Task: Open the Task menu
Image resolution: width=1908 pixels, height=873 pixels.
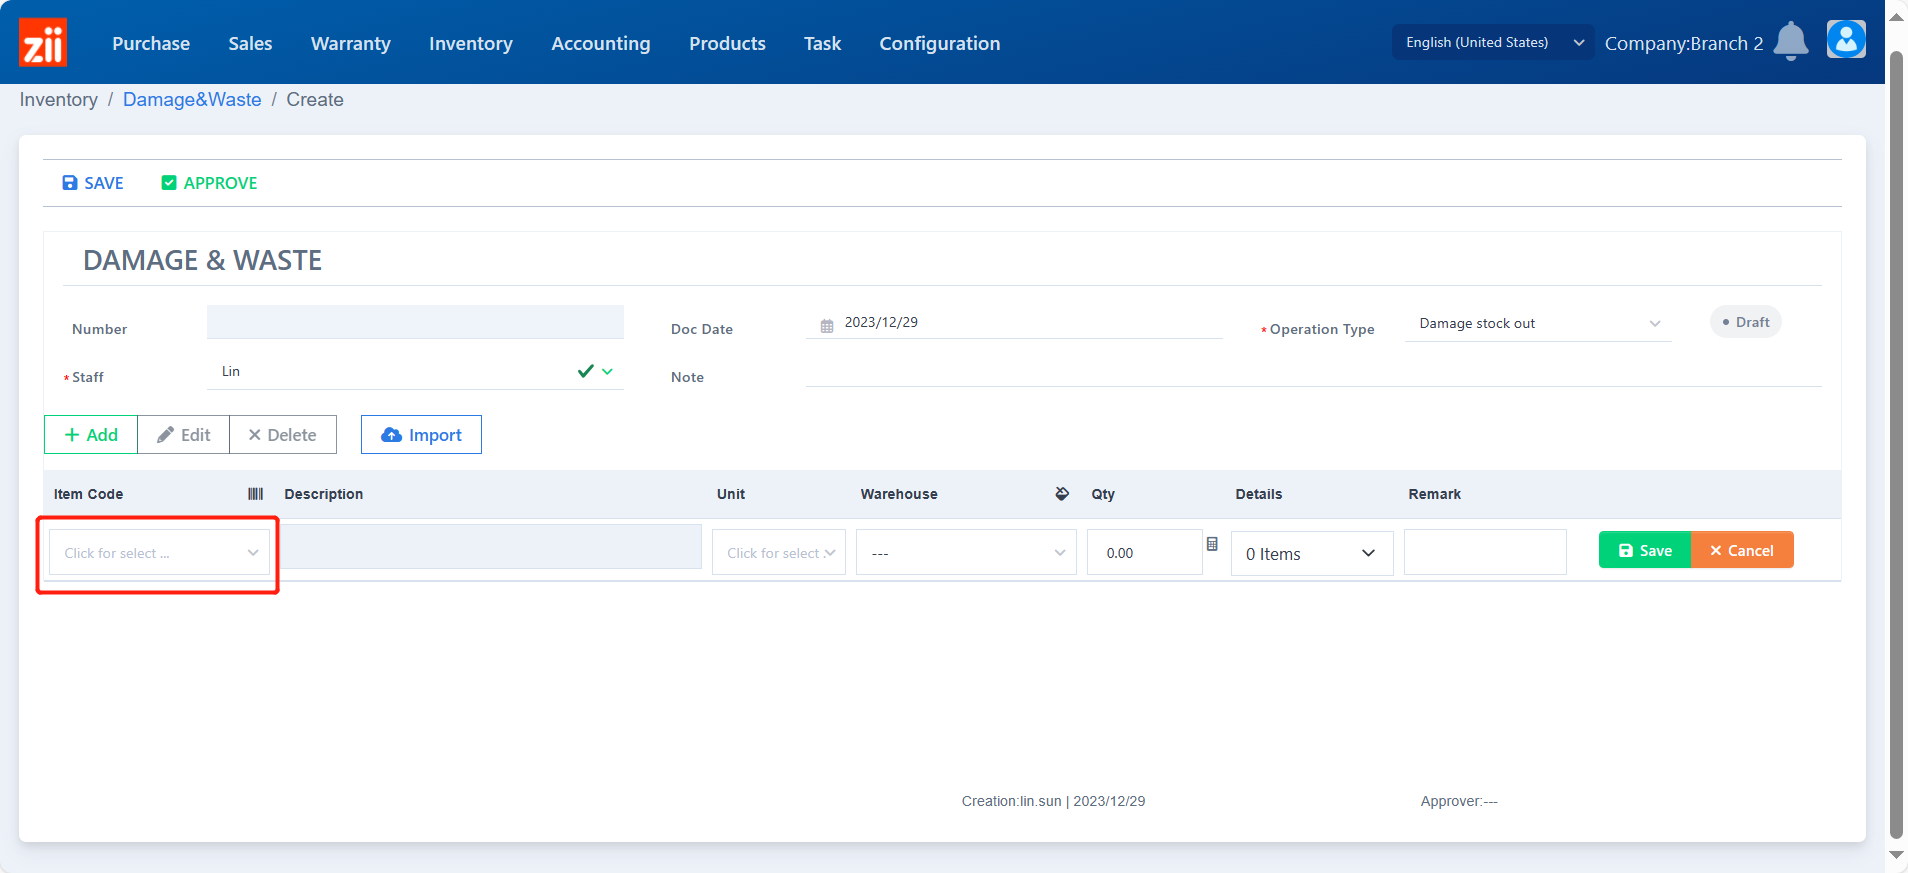Action: [x=822, y=43]
